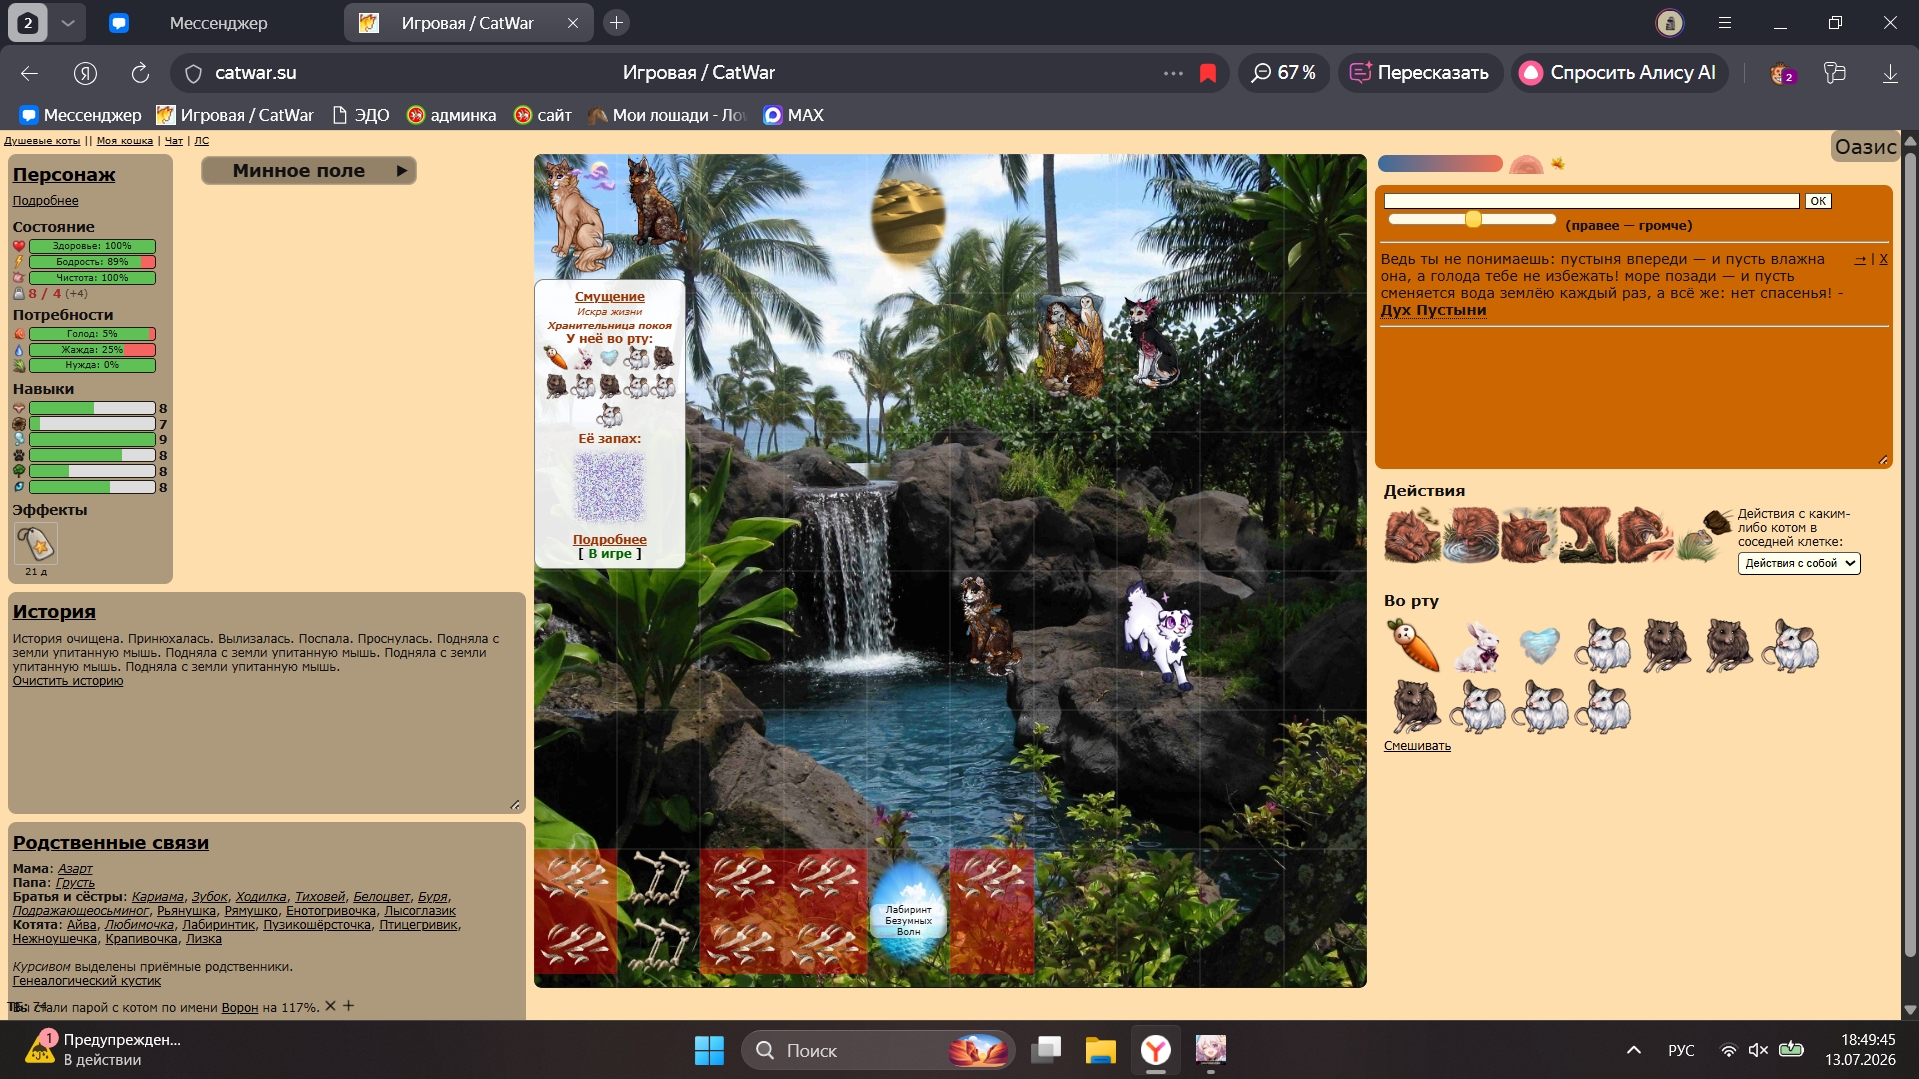This screenshot has width=1919, height=1079.
Task: Expand the browser tab list chevron
Action: [68, 23]
